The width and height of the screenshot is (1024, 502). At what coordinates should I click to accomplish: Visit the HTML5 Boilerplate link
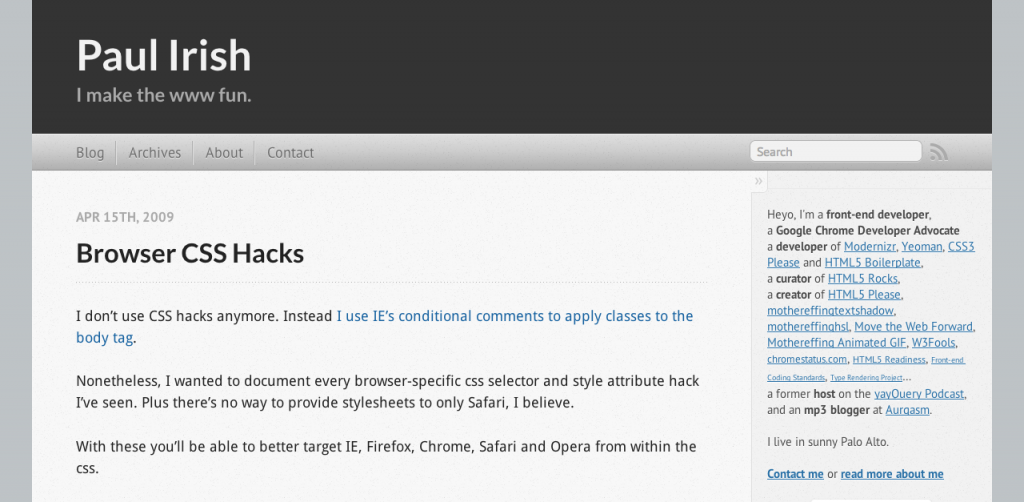coord(872,262)
